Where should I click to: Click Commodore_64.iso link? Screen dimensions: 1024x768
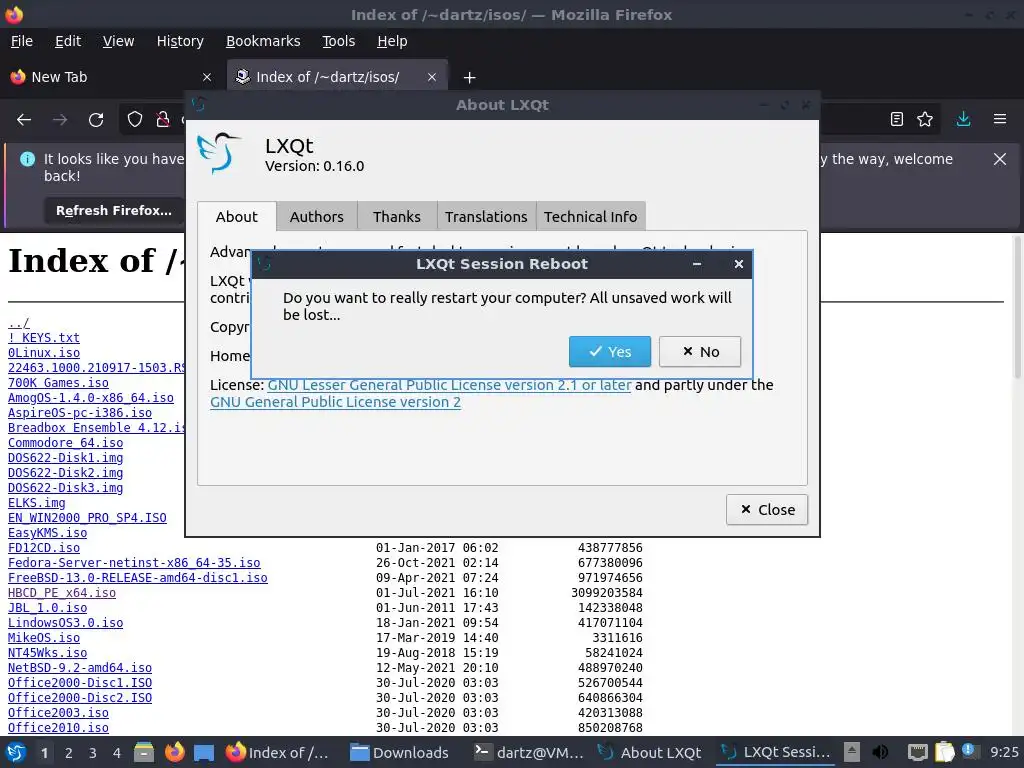[65, 443]
